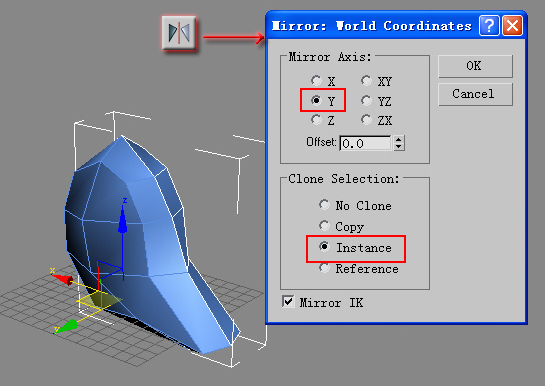Screen dimensions: 545x386
Task: Close the Mirror World Coordinates dialog
Action: [512, 26]
